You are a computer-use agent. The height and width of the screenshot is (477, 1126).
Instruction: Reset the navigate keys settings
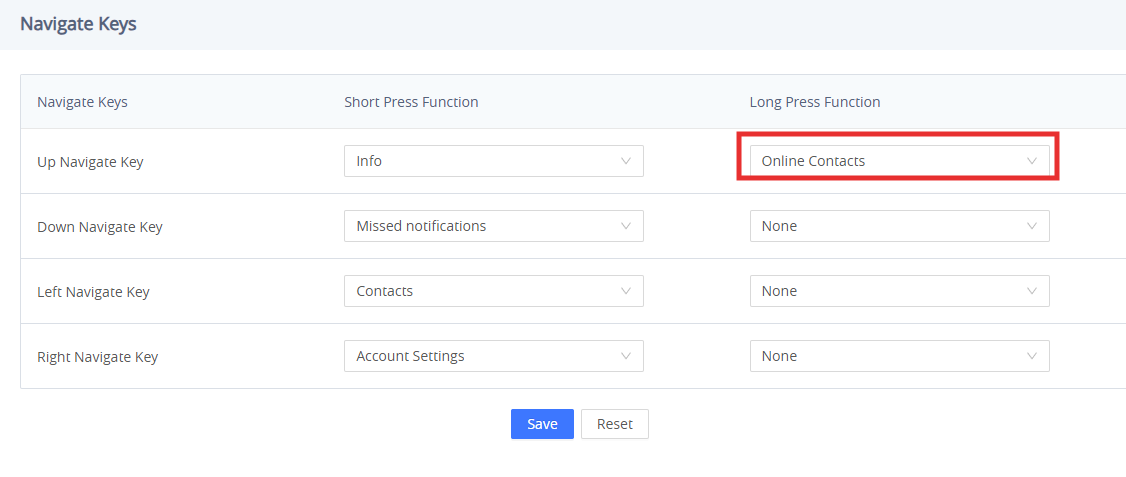tap(615, 424)
